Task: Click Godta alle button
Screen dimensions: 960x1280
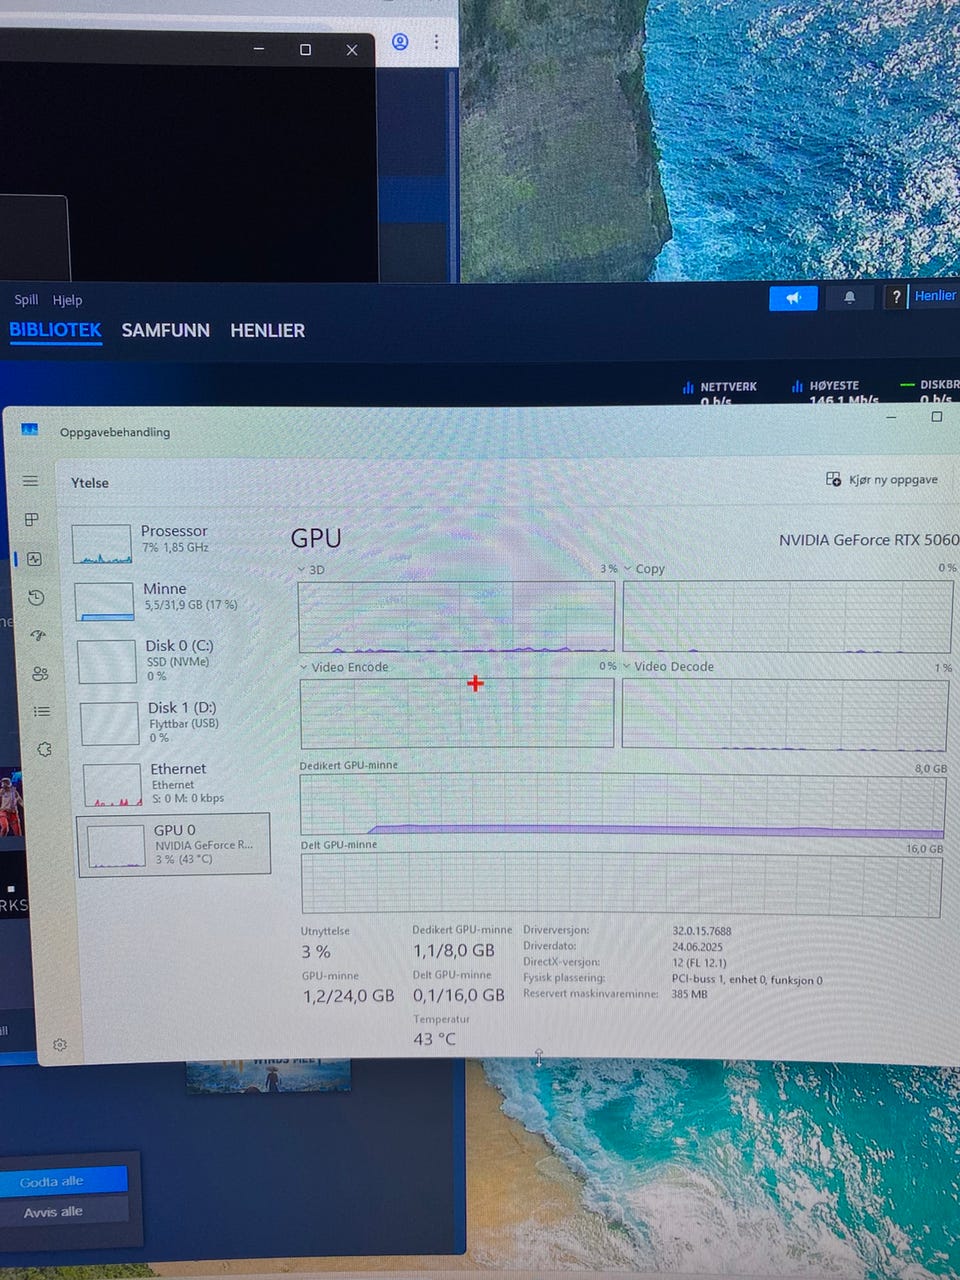Action: pos(64,1181)
